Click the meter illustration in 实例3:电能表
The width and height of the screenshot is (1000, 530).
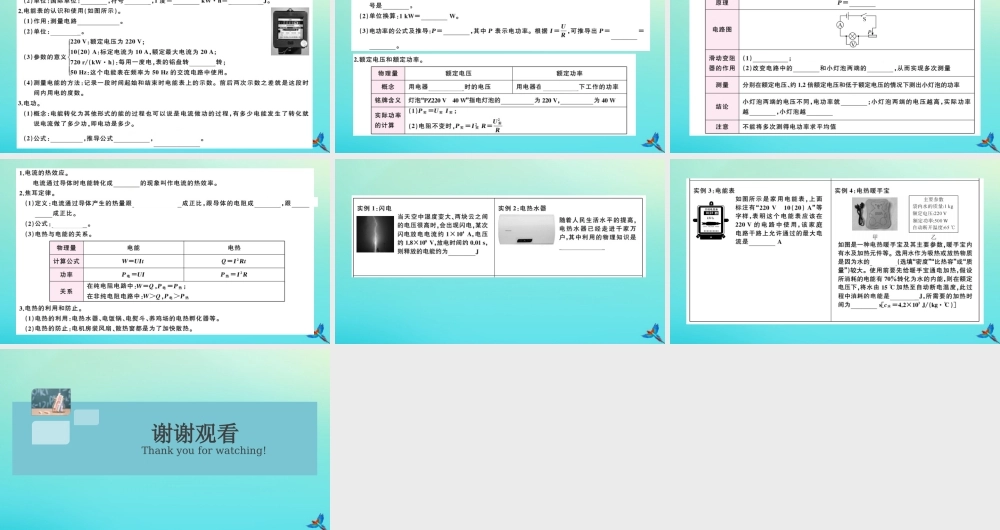[711, 221]
